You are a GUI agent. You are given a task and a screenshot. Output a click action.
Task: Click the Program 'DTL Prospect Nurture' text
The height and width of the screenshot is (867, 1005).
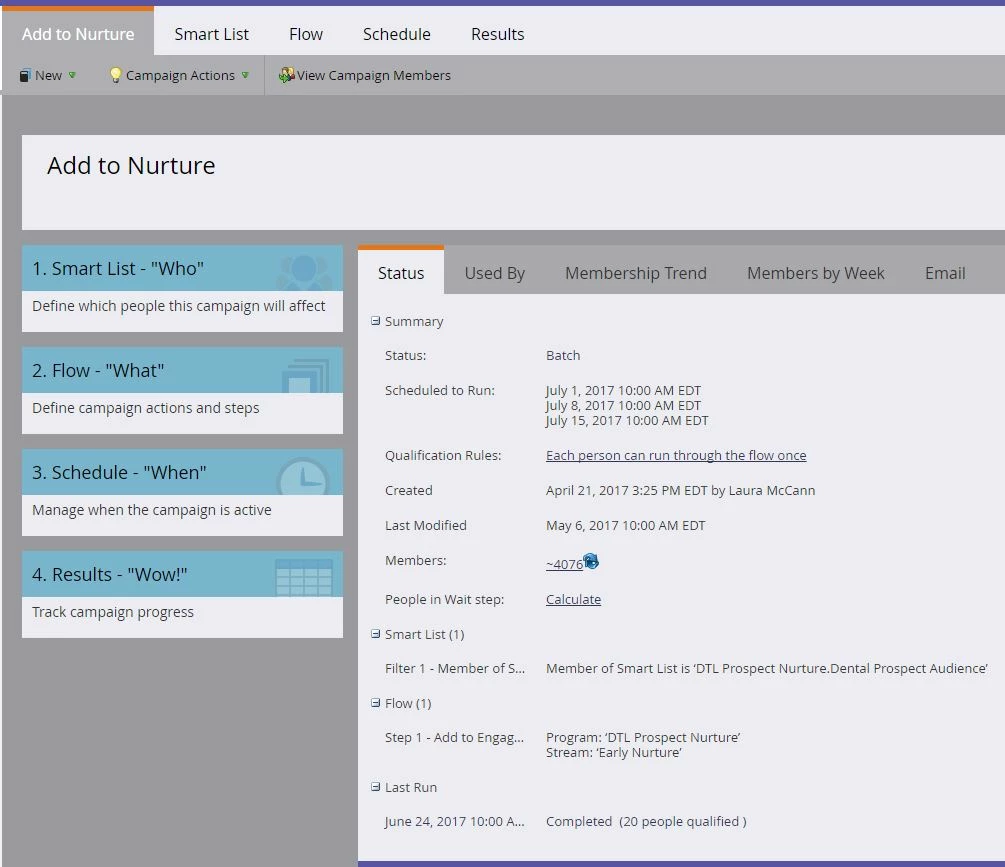tap(644, 738)
